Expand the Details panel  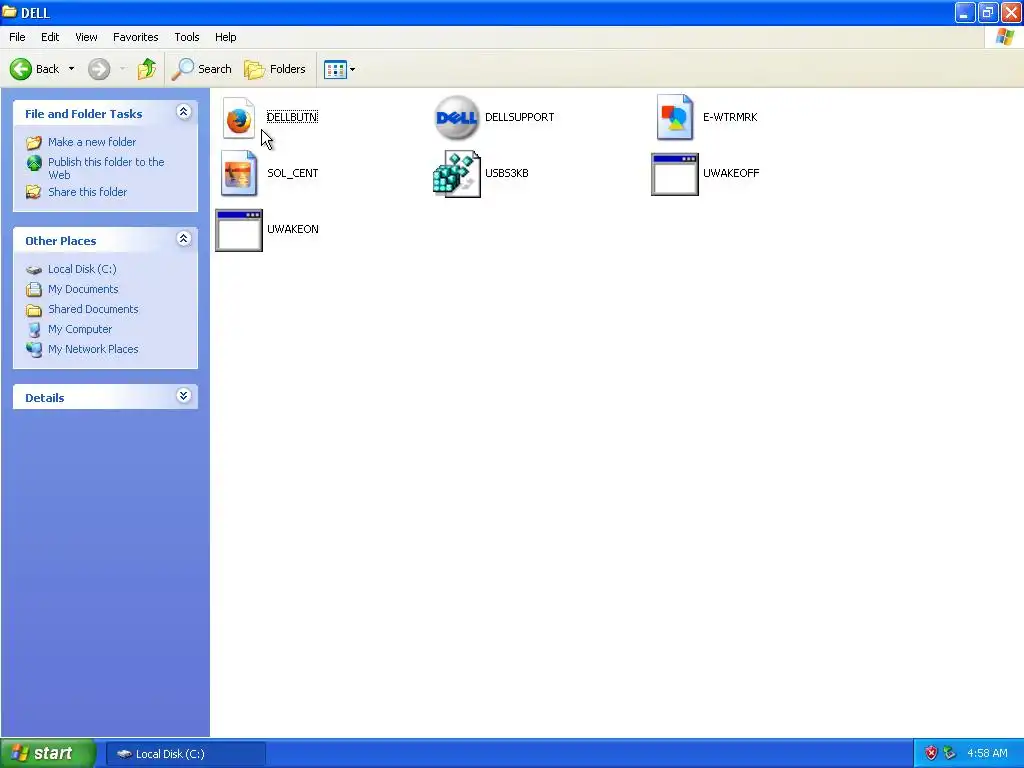(x=184, y=395)
